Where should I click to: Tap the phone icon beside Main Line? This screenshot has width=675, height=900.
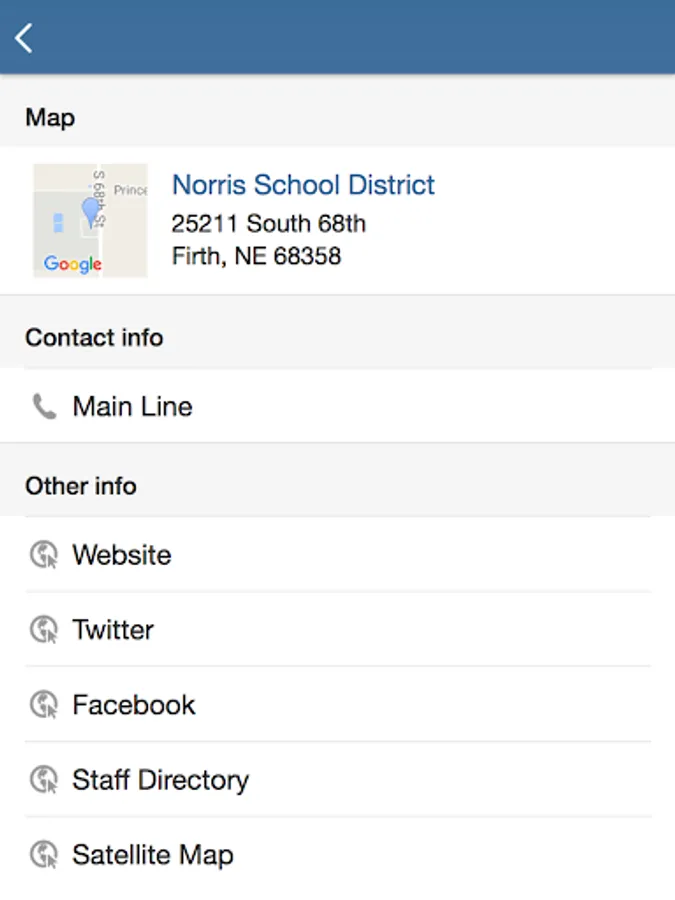click(44, 406)
